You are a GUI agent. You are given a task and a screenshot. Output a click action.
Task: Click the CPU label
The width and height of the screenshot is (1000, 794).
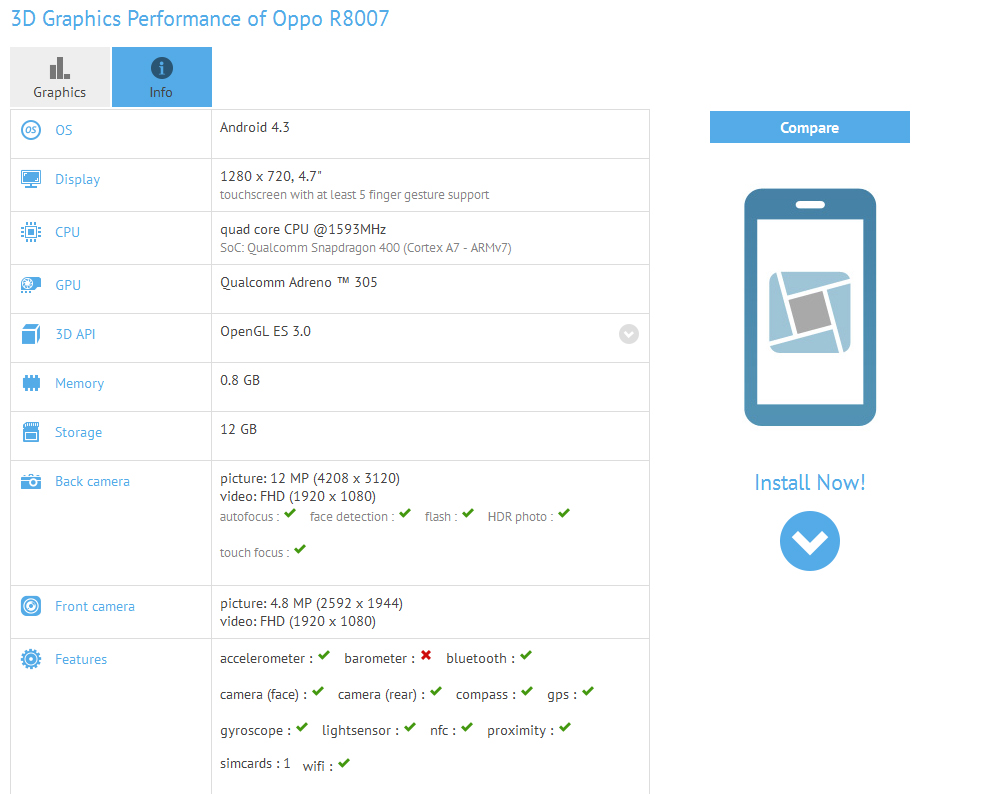[x=68, y=232]
